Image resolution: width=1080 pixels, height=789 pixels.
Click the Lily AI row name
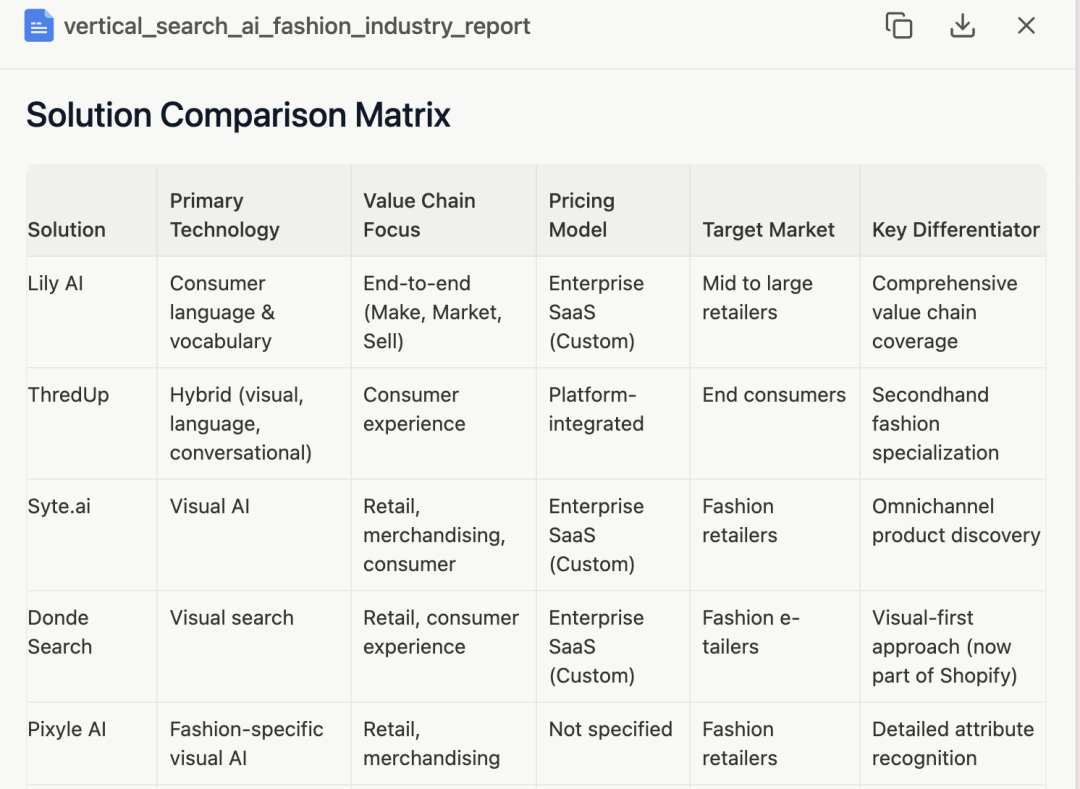(x=56, y=283)
